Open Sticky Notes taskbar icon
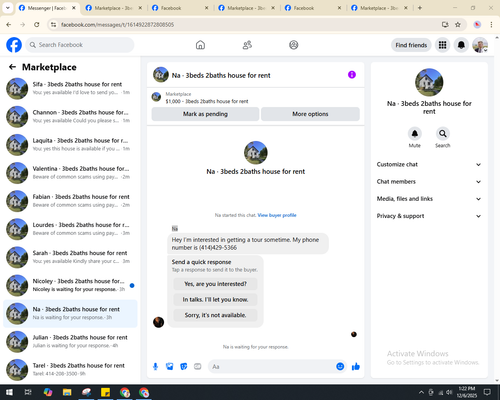Image resolution: width=500 pixels, height=400 pixels. 105,392
